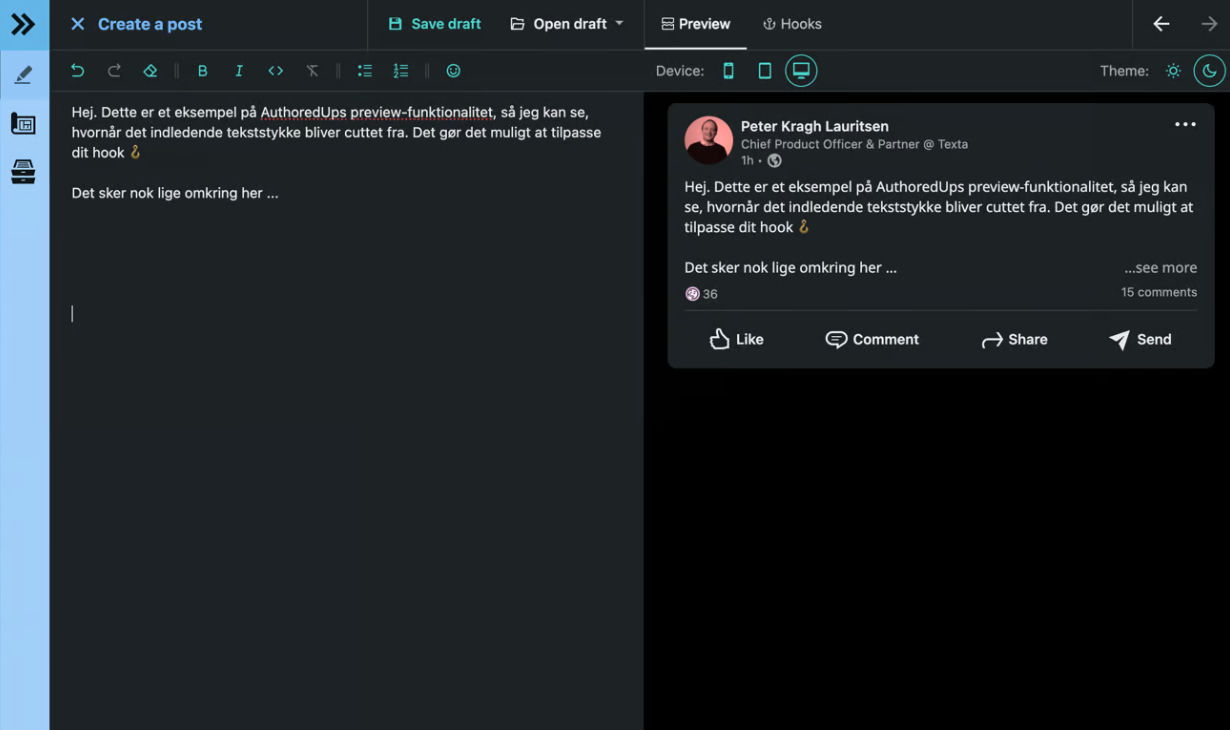Select the Preview tab
This screenshot has height=730, width=1230.
(x=696, y=24)
